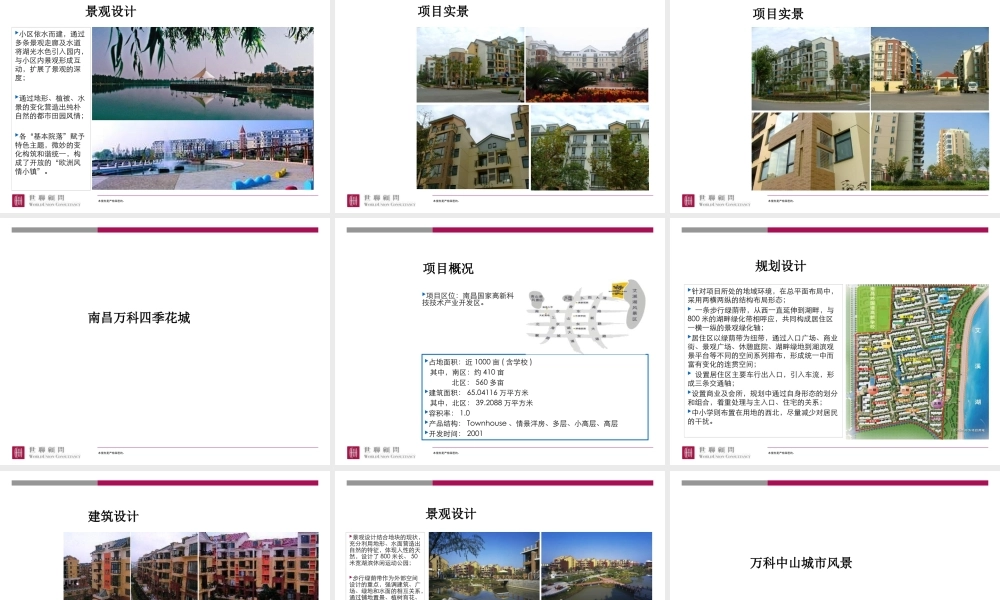Click the paragraph beginning 小区依水而建
This screenshot has width=1000, height=600.
point(50,55)
